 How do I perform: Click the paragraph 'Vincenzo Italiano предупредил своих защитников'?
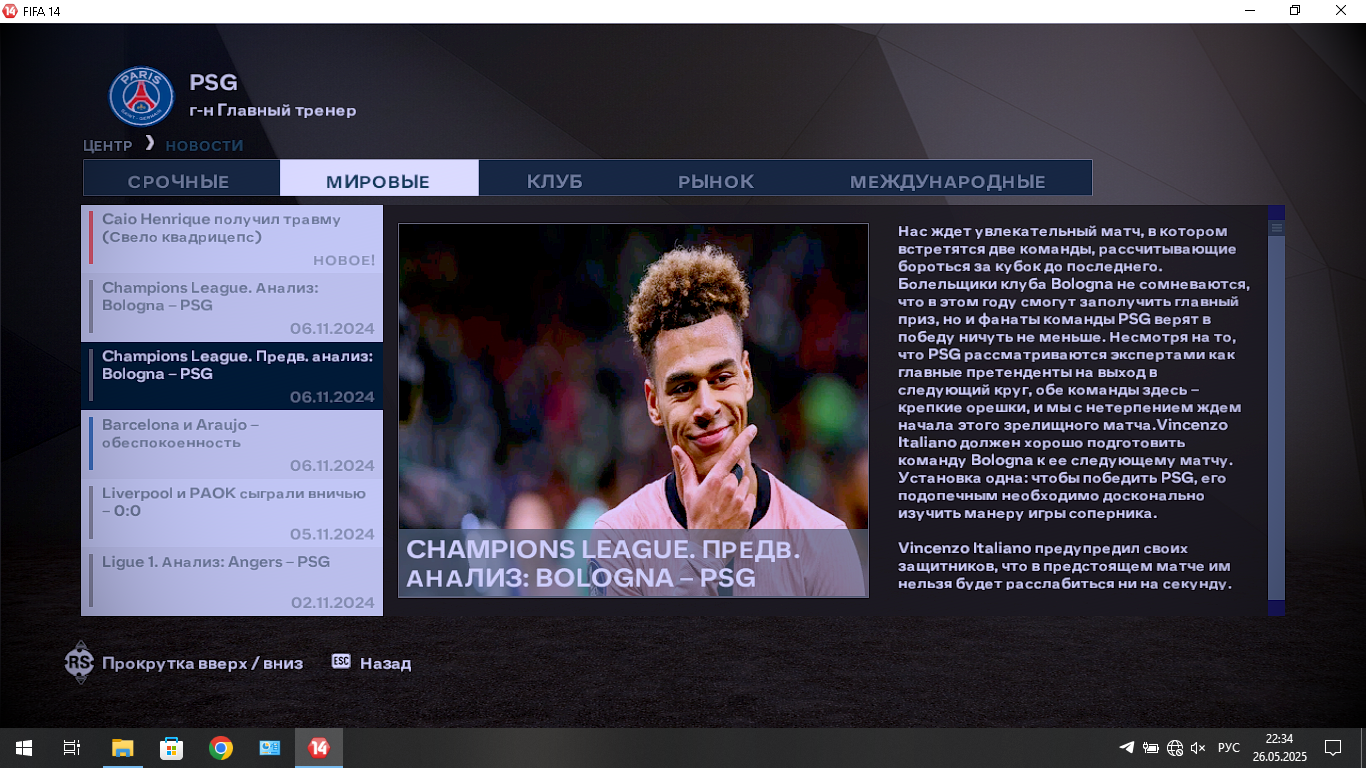pos(1064,566)
